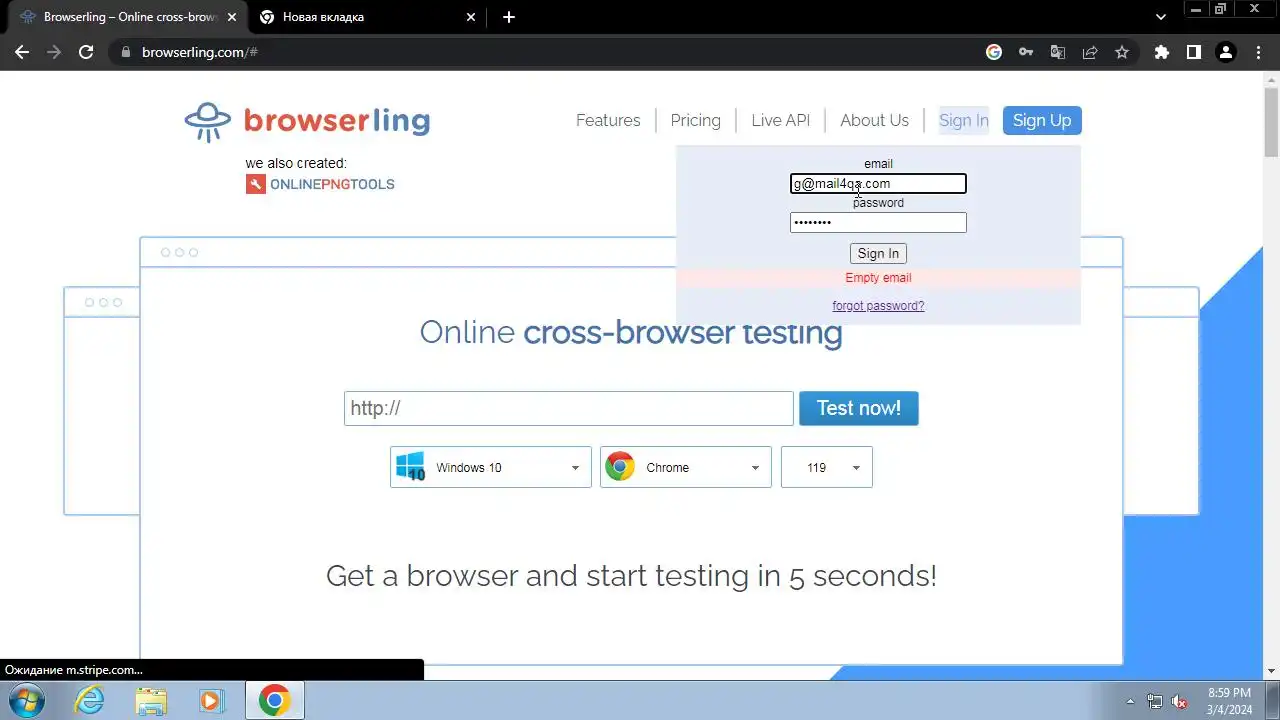Viewport: 1280px width, 720px height.
Task: Click the http:// URL input box
Action: click(x=569, y=408)
